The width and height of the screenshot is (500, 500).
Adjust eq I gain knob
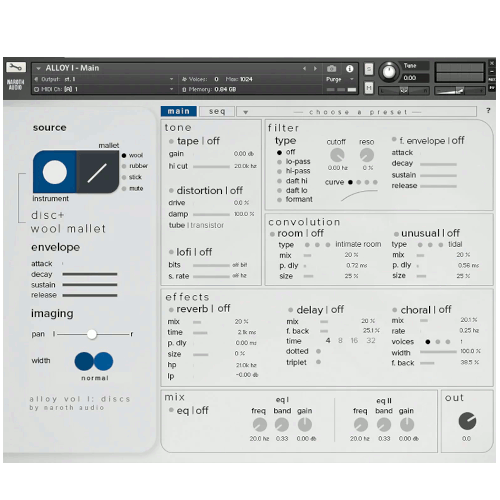click(305, 425)
